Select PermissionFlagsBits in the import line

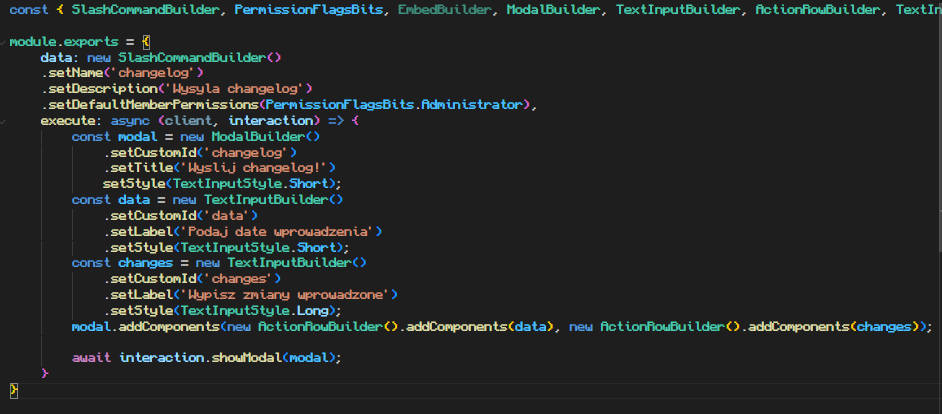[308, 10]
